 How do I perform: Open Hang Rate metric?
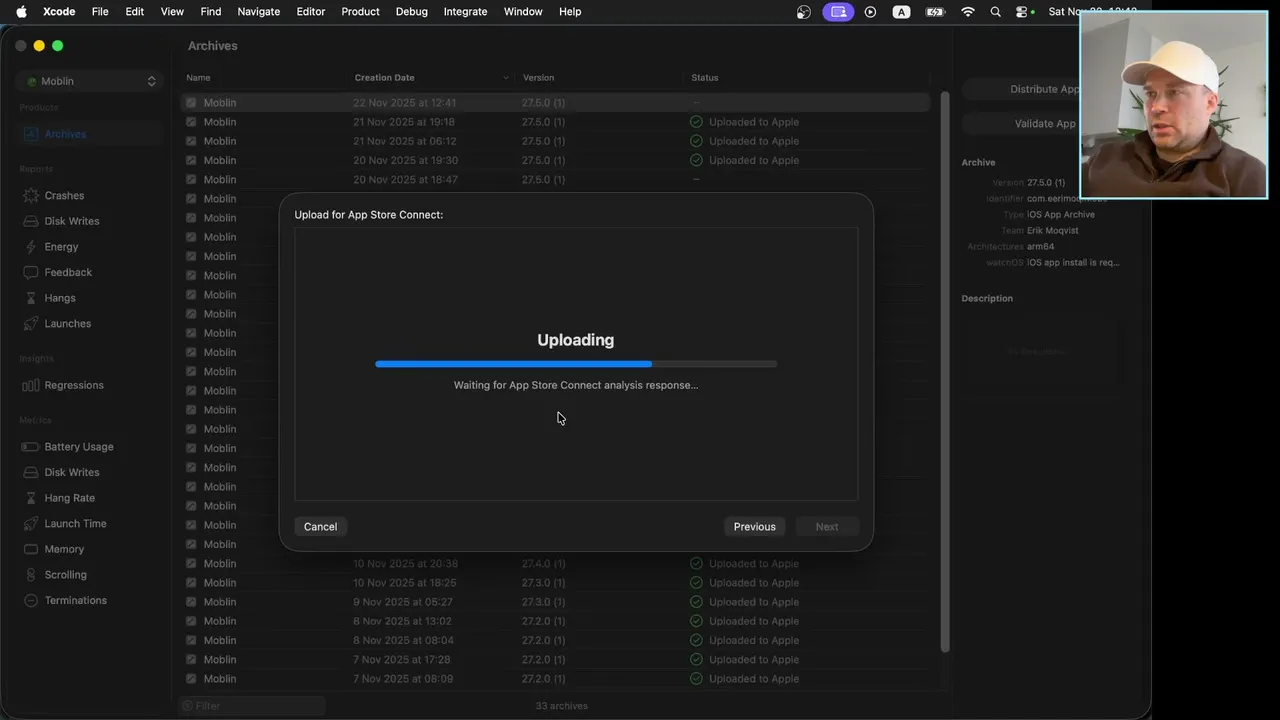coord(69,498)
